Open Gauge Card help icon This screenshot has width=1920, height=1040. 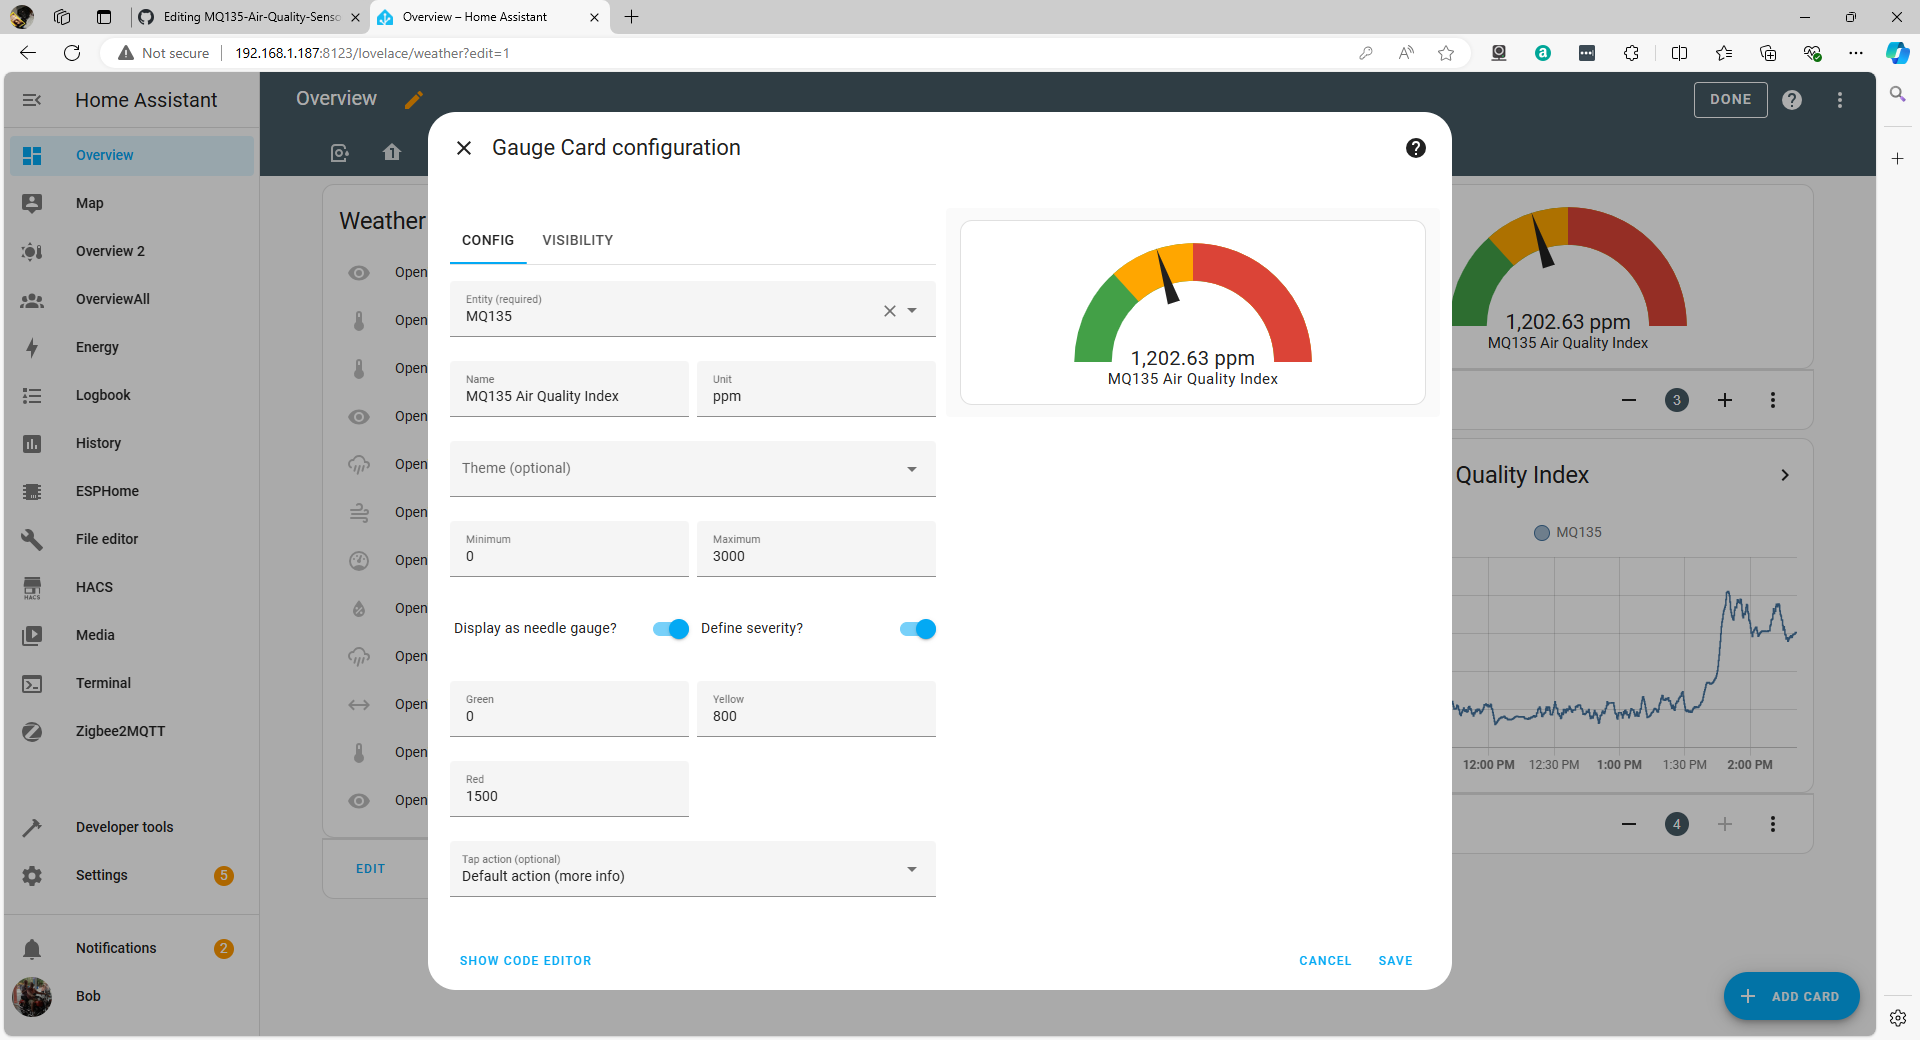pos(1415,148)
